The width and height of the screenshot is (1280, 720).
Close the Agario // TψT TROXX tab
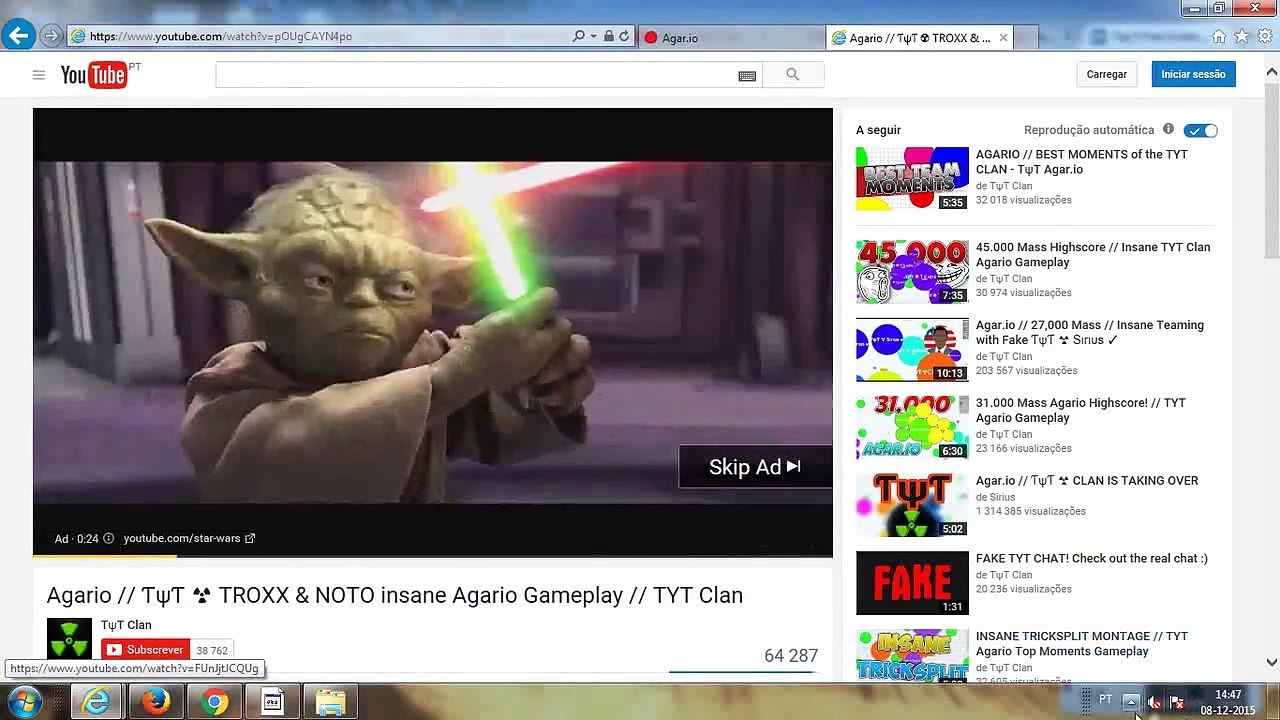coord(1003,38)
